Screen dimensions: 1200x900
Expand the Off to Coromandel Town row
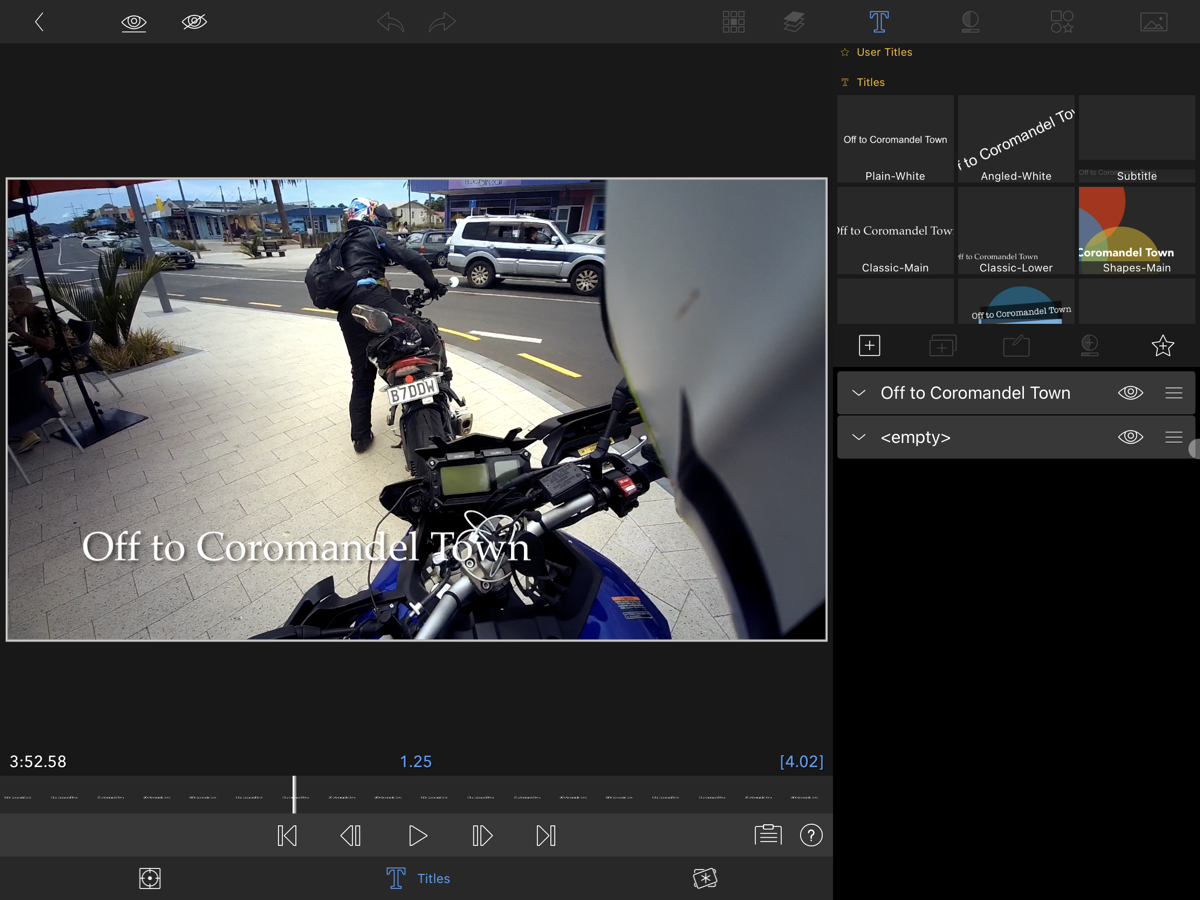[x=858, y=393]
